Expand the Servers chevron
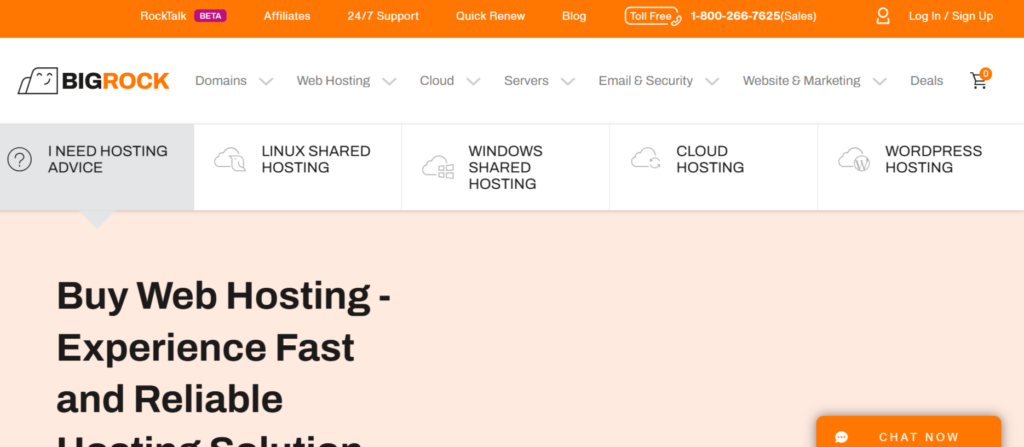 coord(568,81)
